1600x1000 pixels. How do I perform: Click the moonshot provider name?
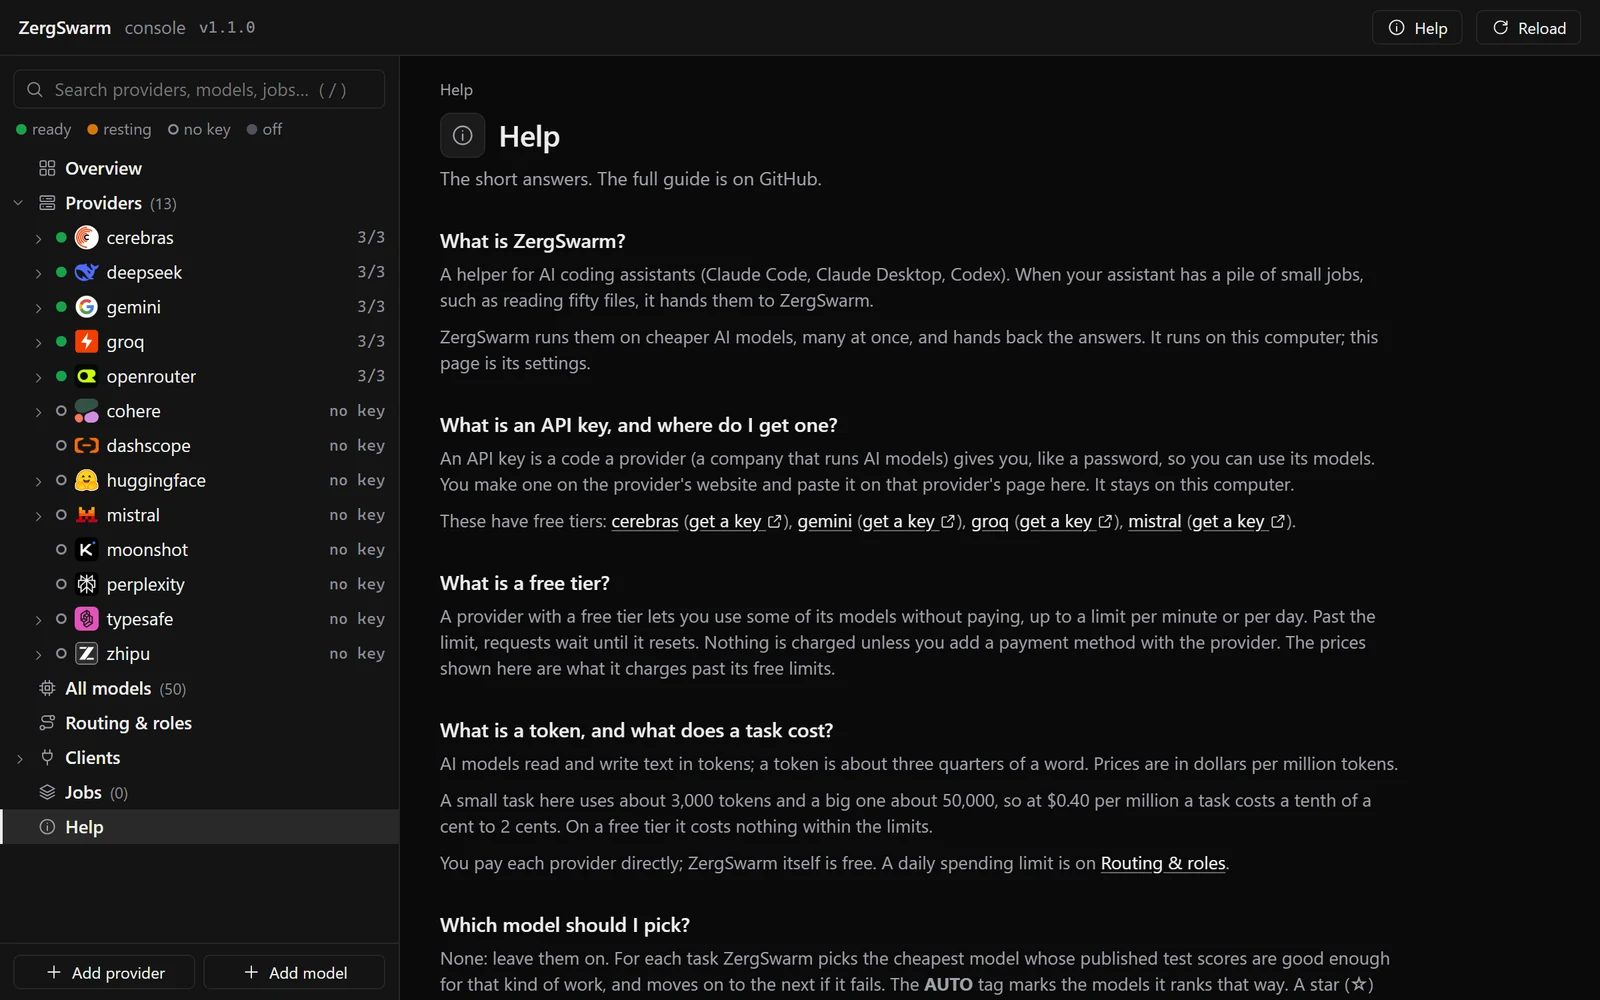tap(147, 550)
